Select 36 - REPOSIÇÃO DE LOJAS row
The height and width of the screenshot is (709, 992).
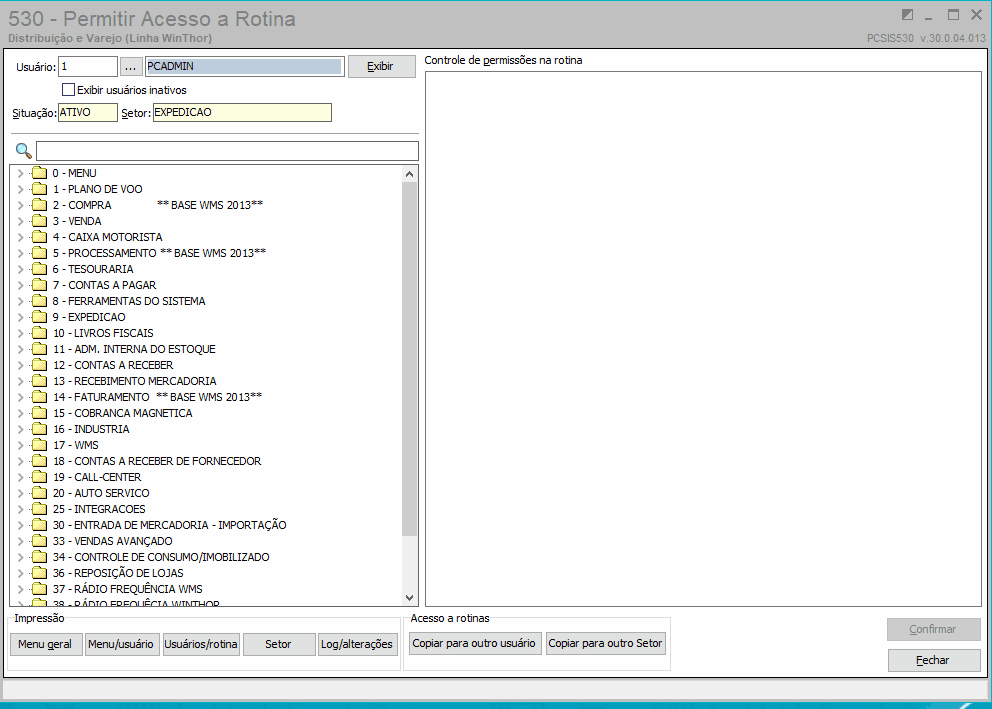(x=118, y=573)
